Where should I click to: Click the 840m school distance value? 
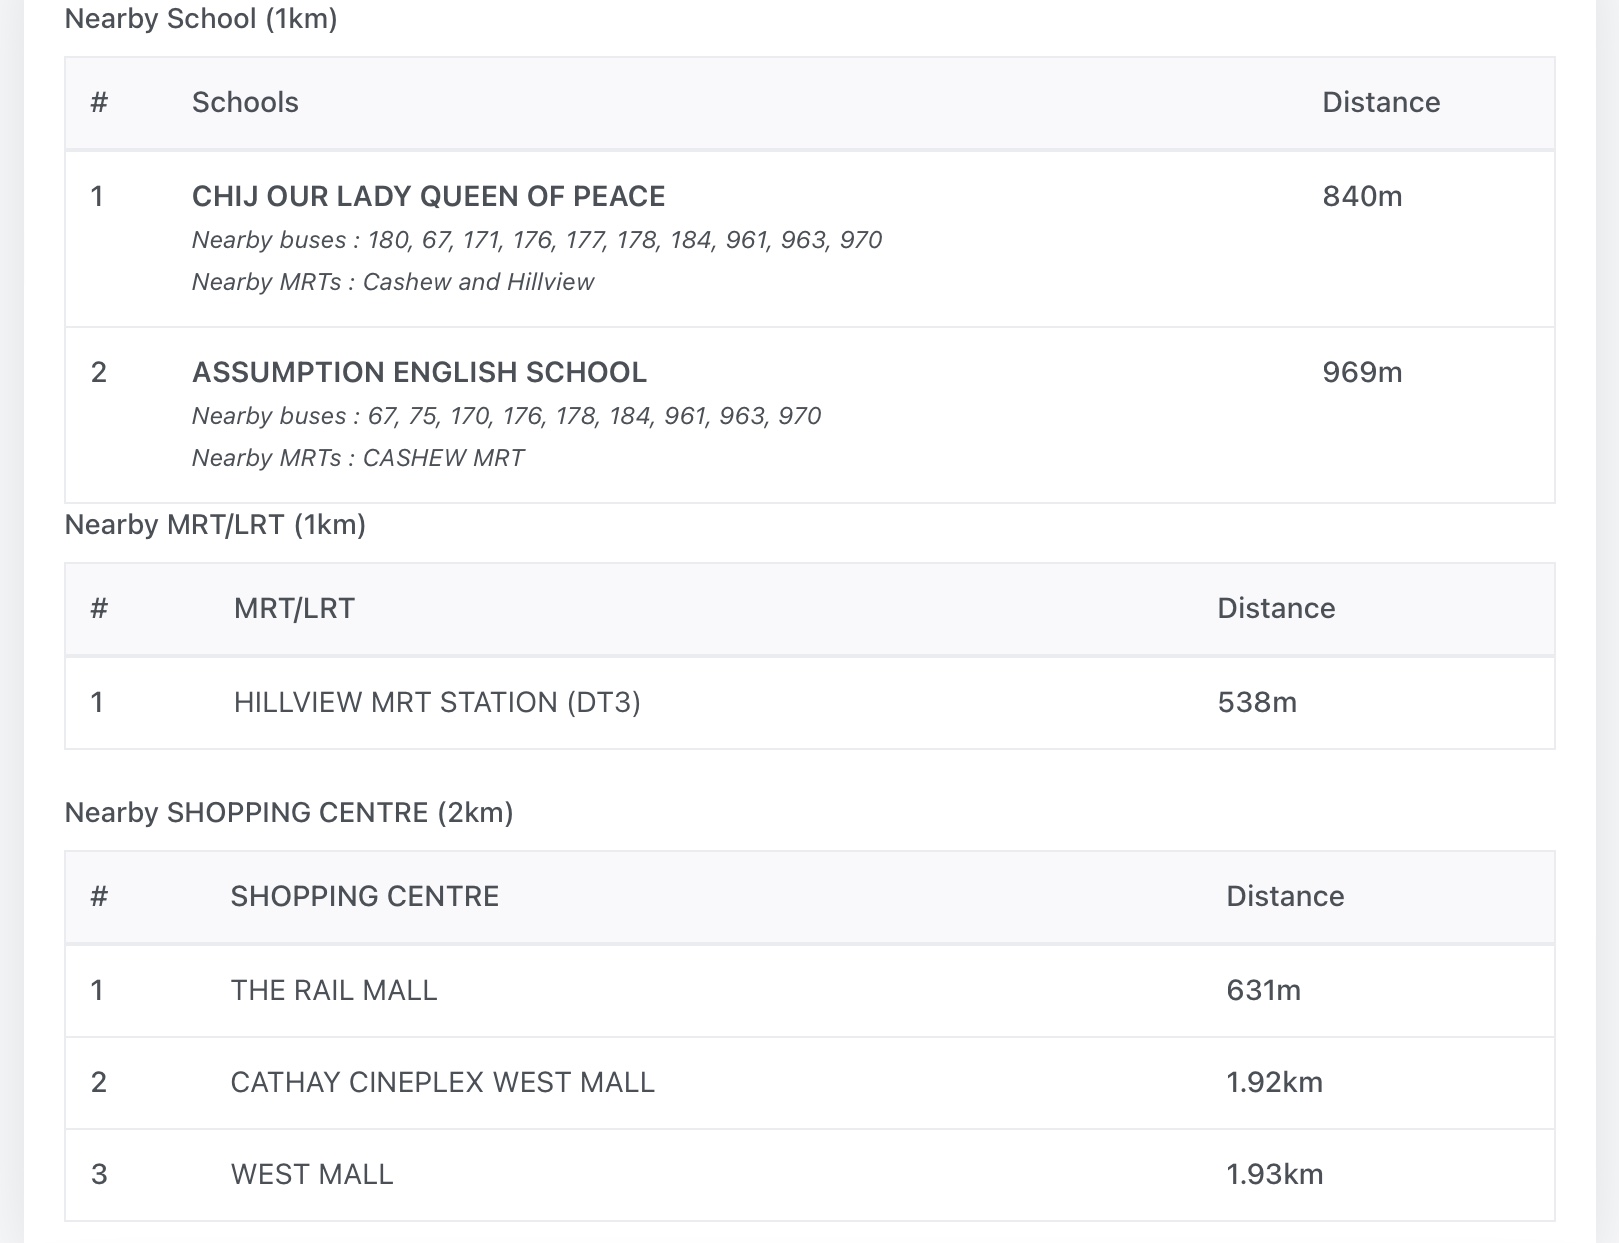1362,196
